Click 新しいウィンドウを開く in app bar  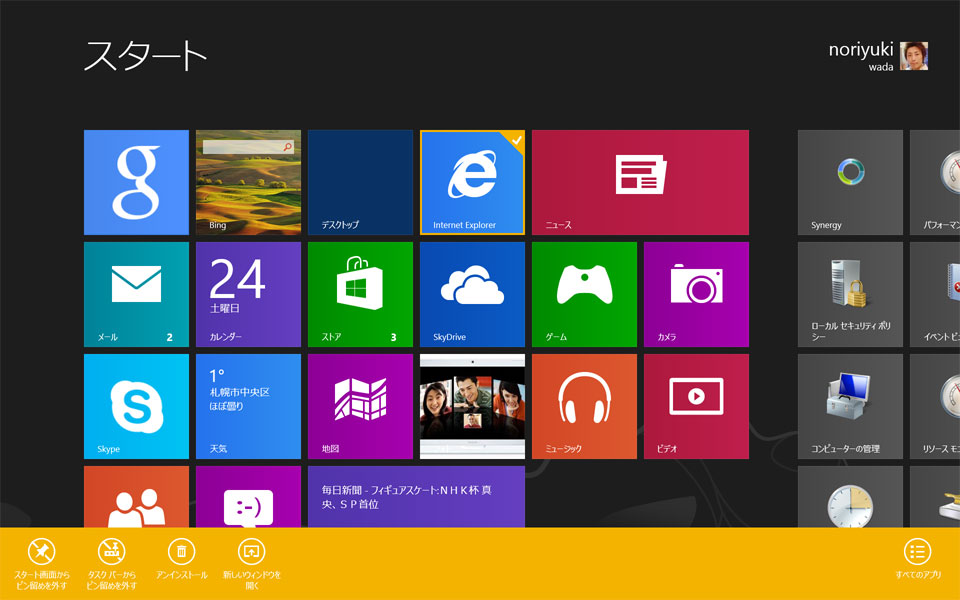point(252,564)
